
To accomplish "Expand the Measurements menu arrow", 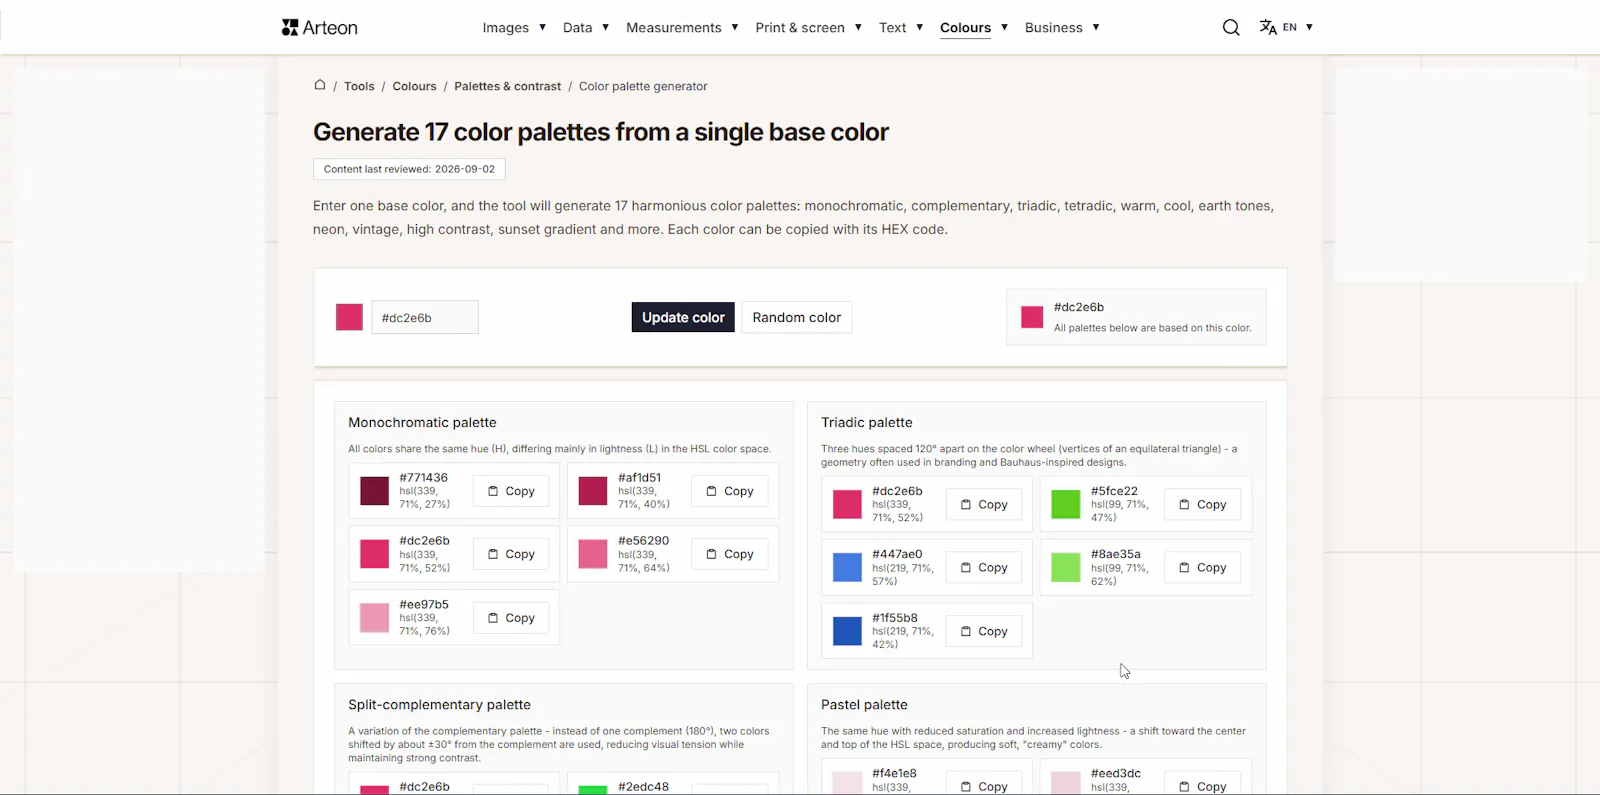I will pos(735,27).
